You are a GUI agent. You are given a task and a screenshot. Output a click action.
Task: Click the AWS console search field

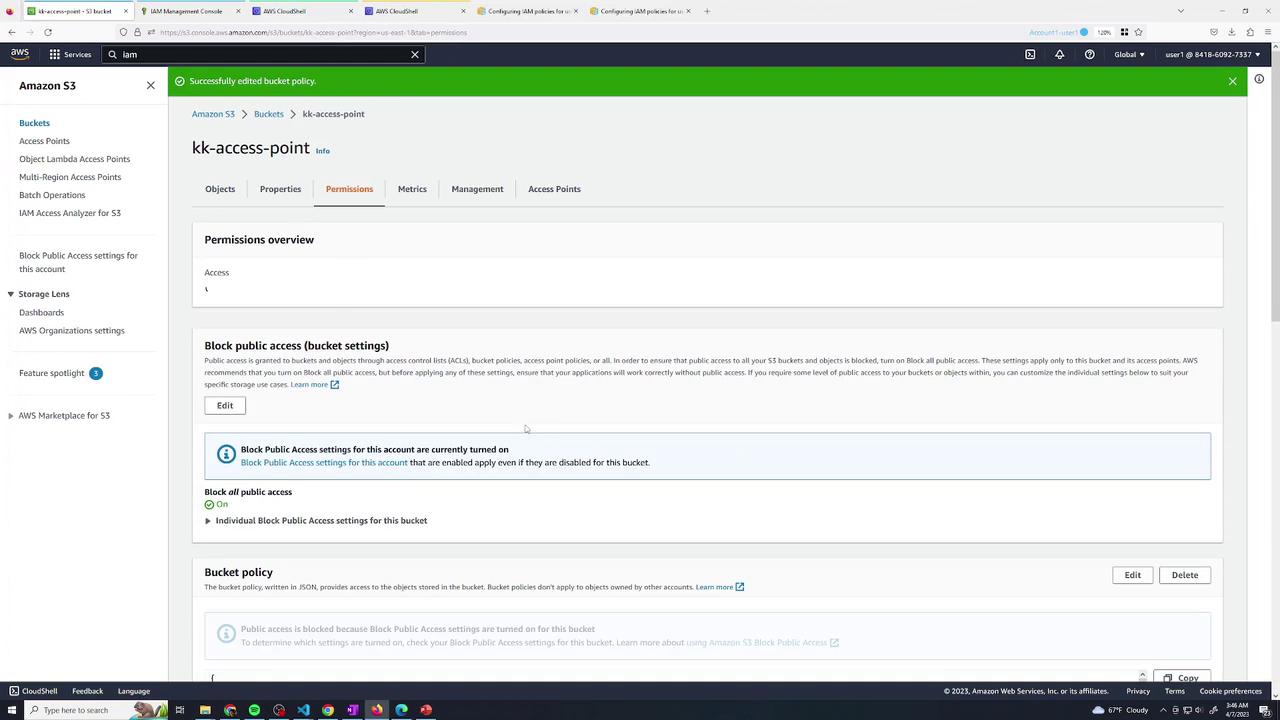click(x=262, y=54)
